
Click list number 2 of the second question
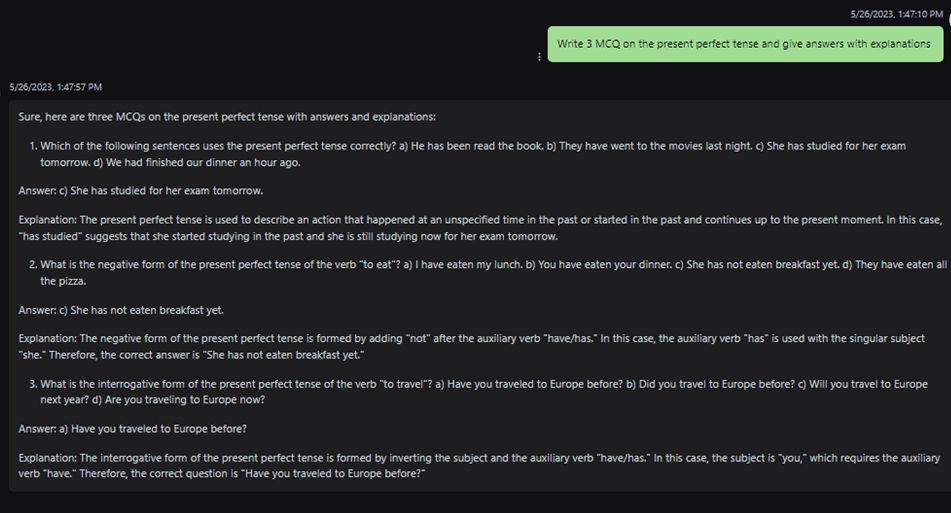coord(33,265)
